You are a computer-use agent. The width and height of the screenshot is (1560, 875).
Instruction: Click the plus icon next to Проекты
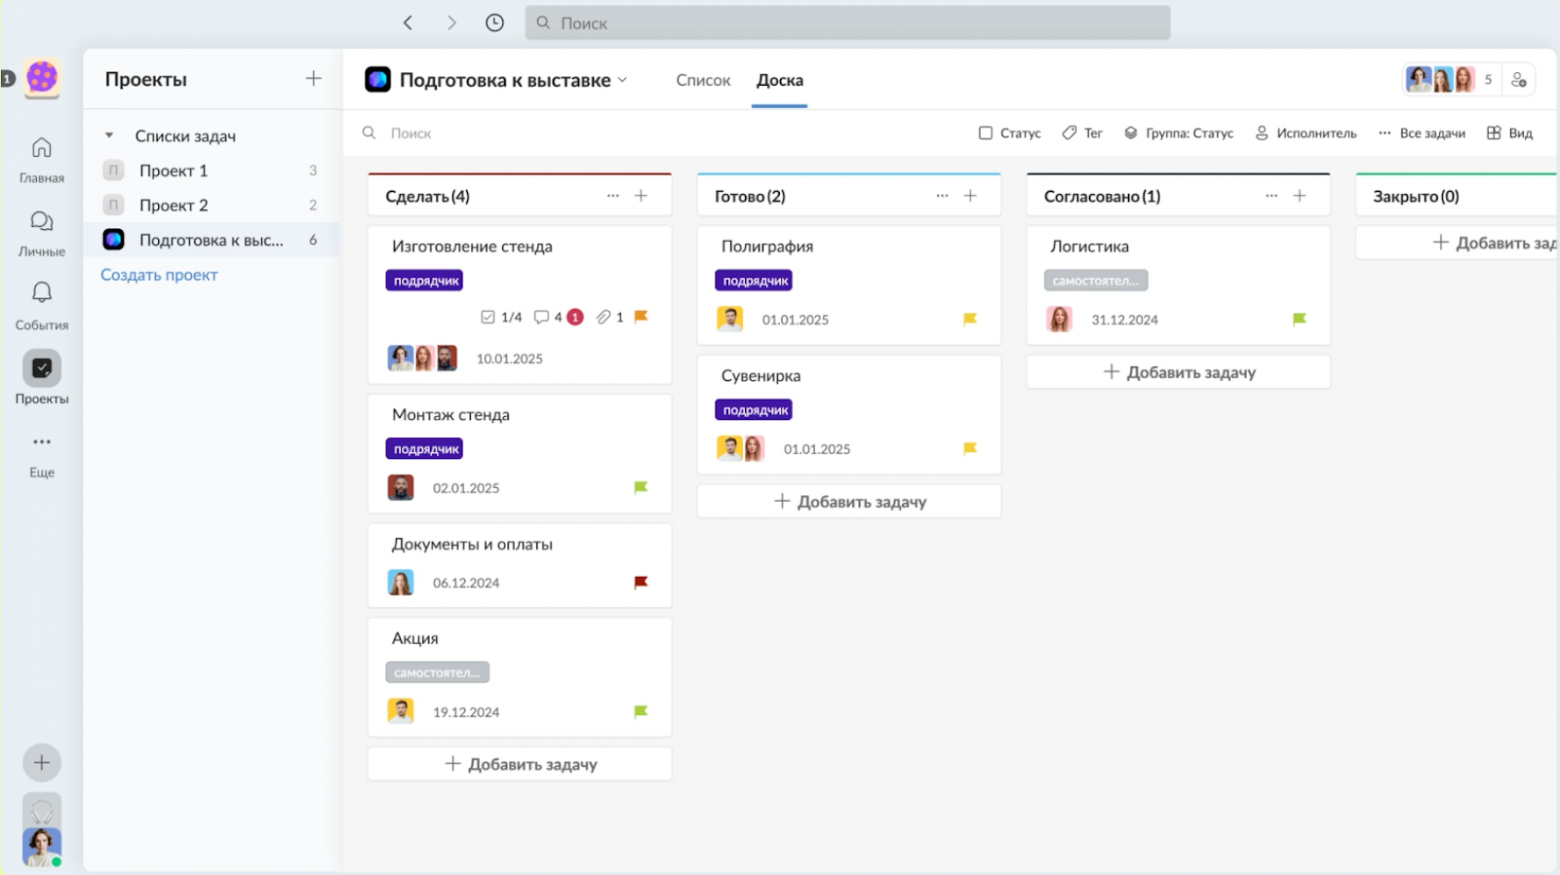pos(313,79)
